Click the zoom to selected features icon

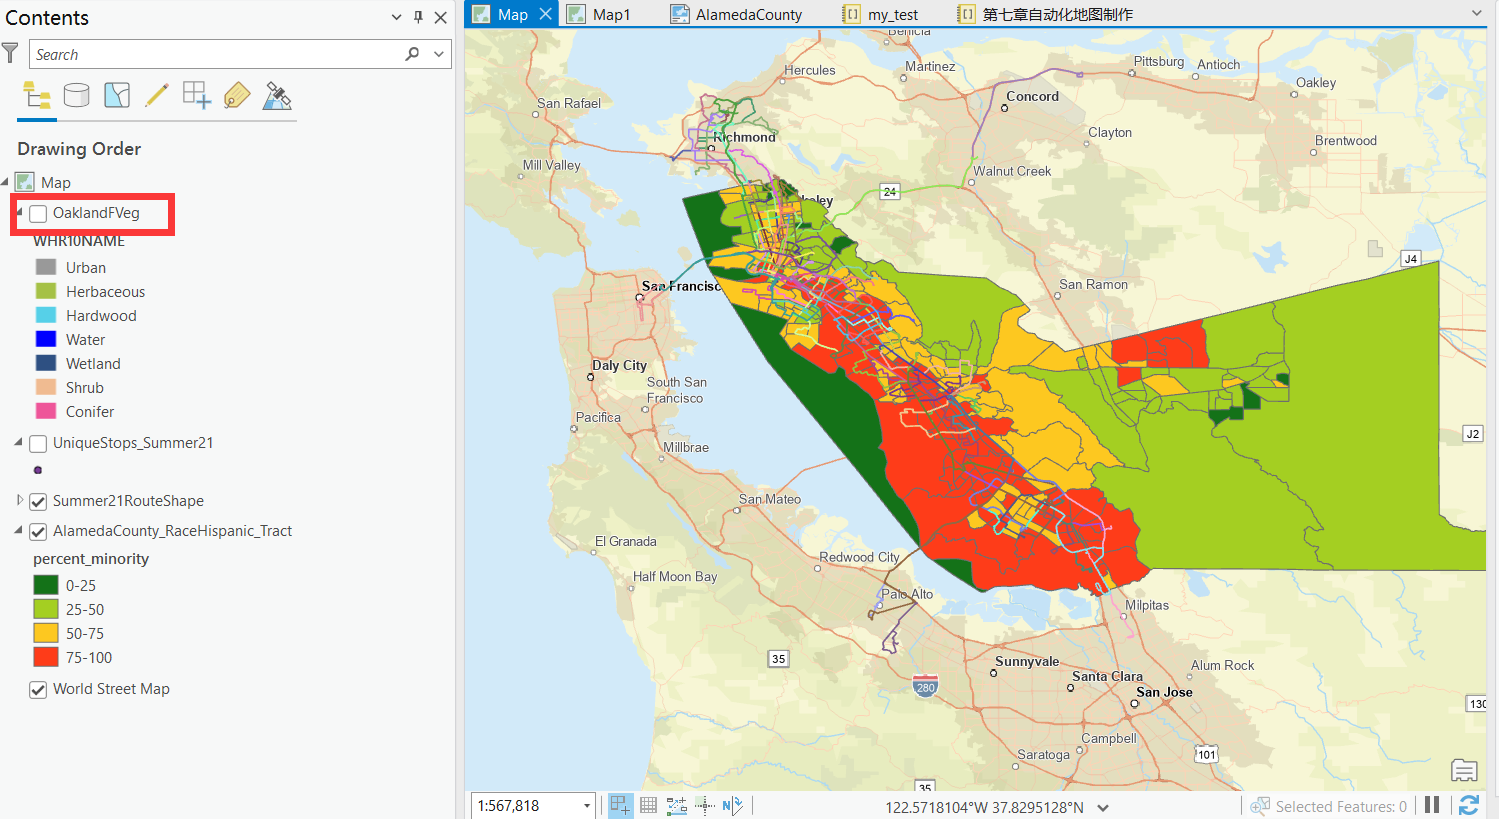(x=1260, y=806)
